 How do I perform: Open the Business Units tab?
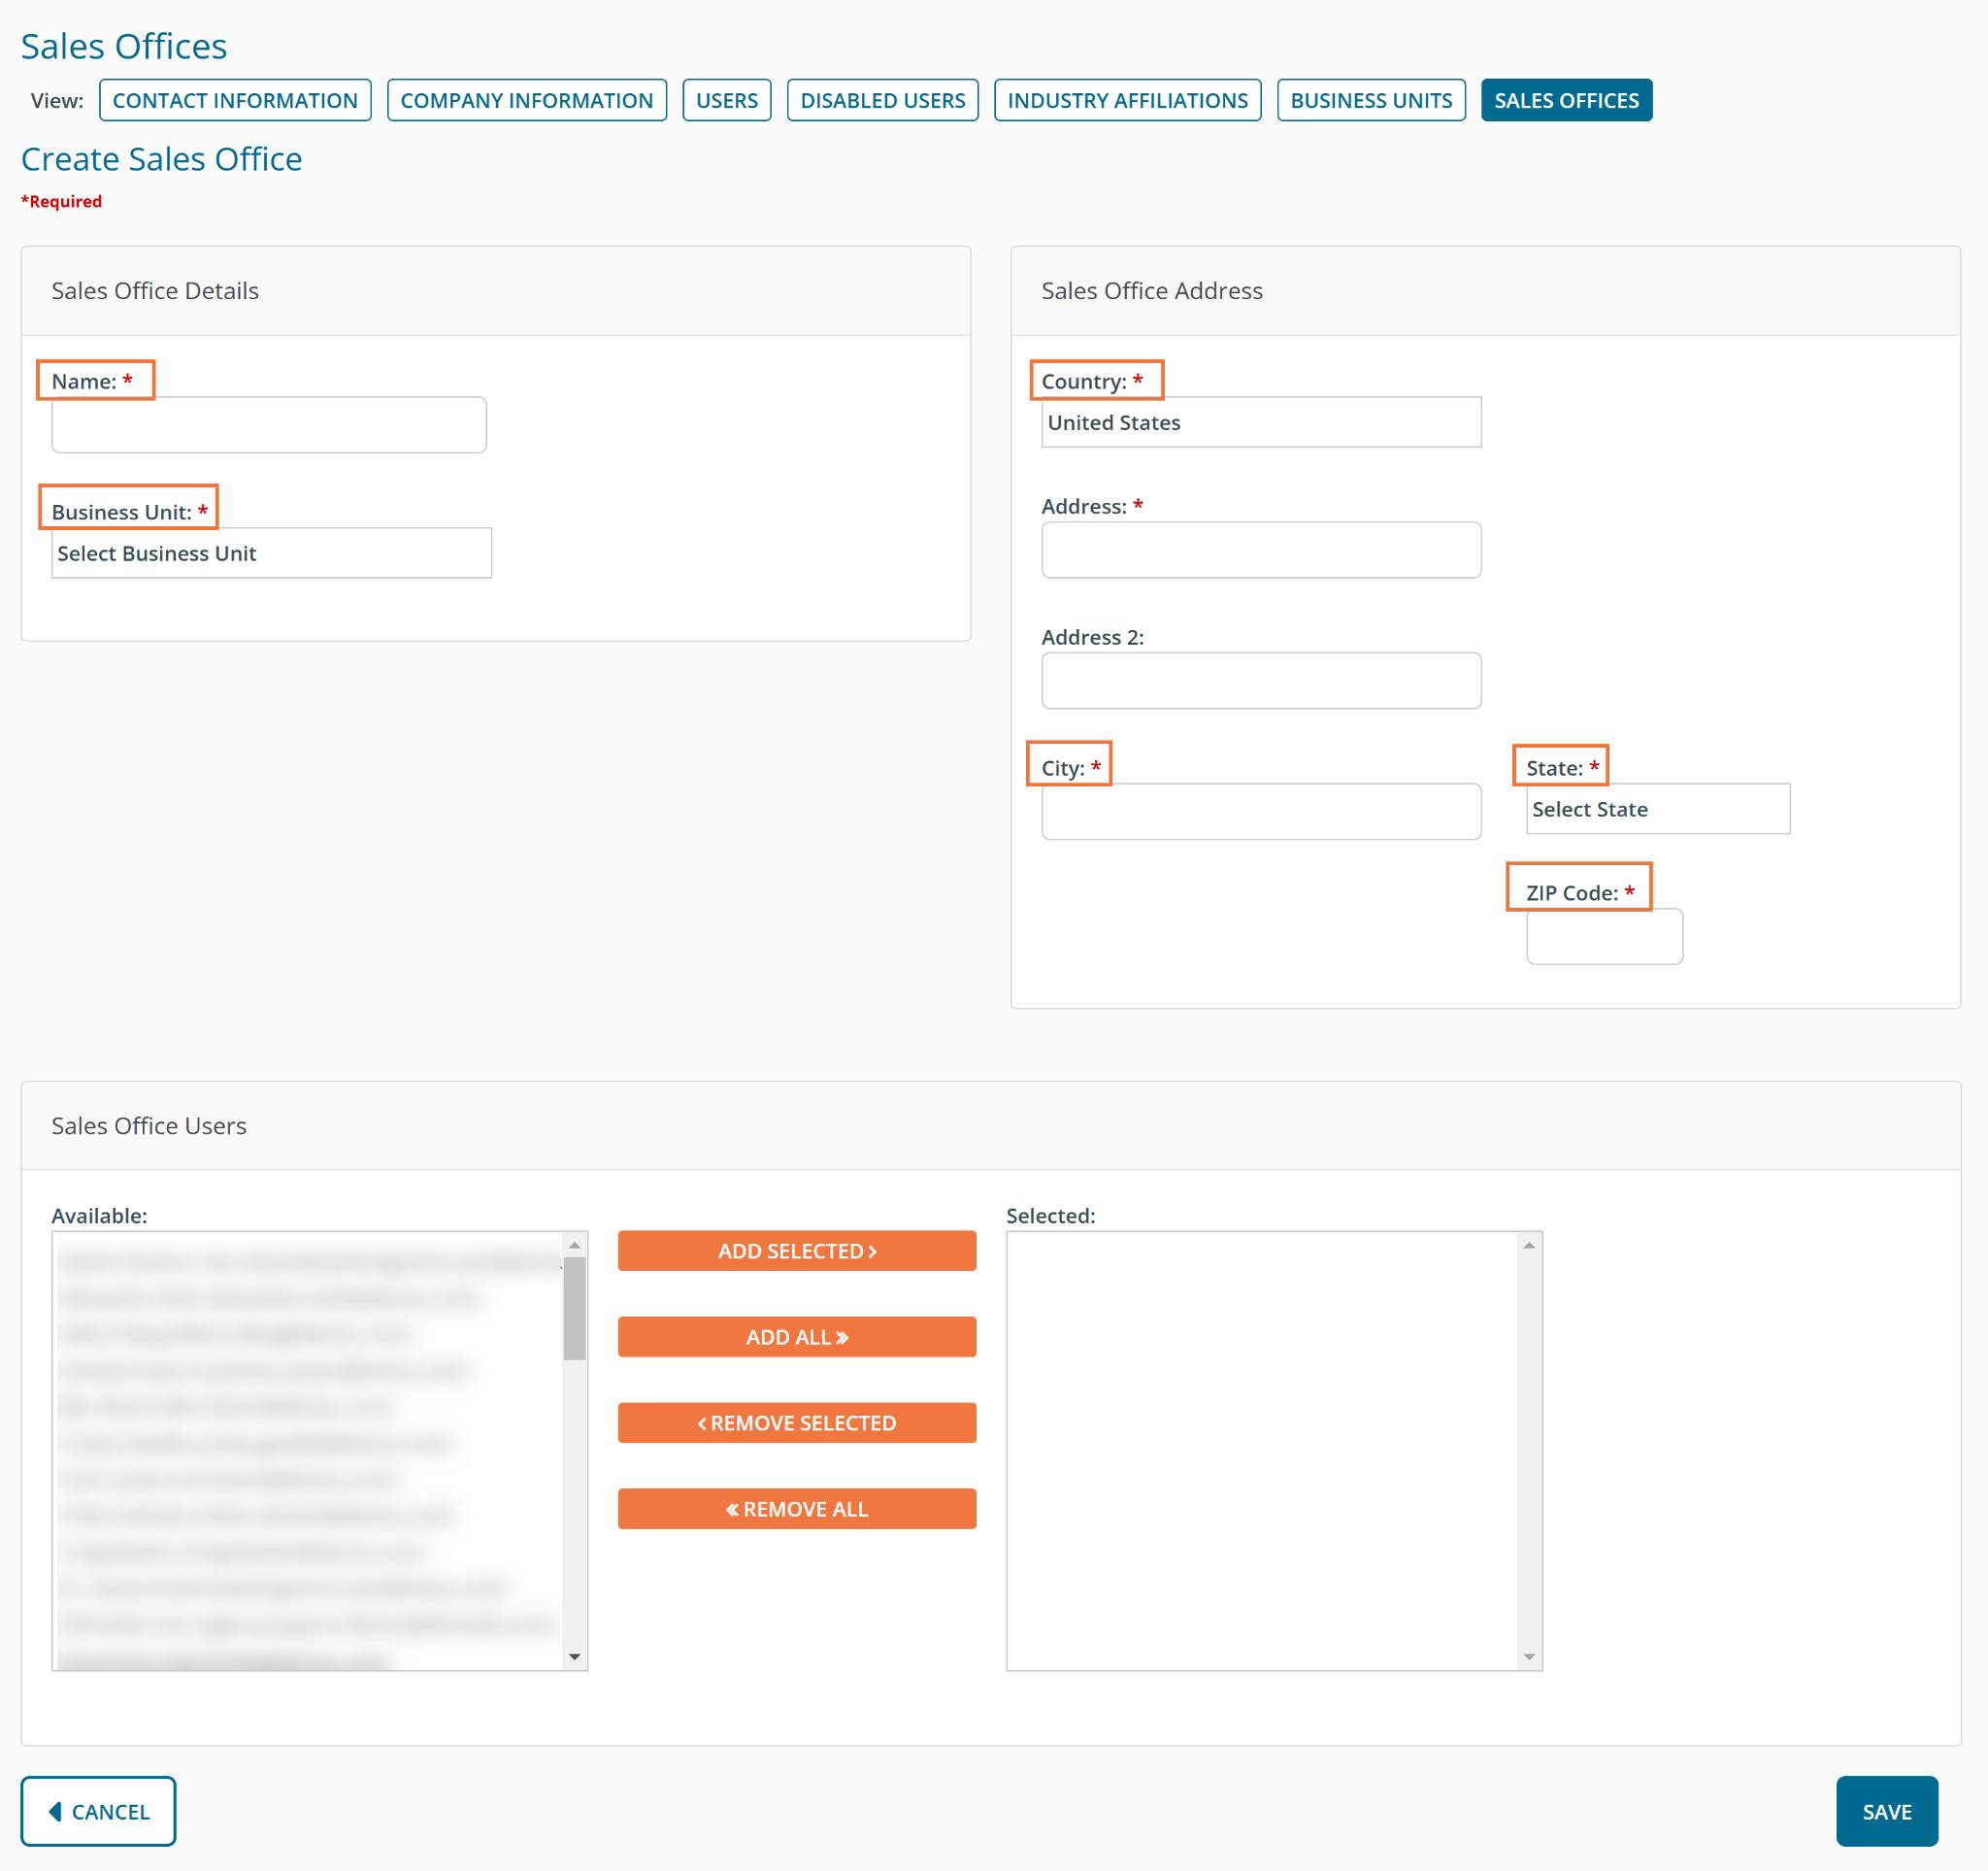[1370, 100]
